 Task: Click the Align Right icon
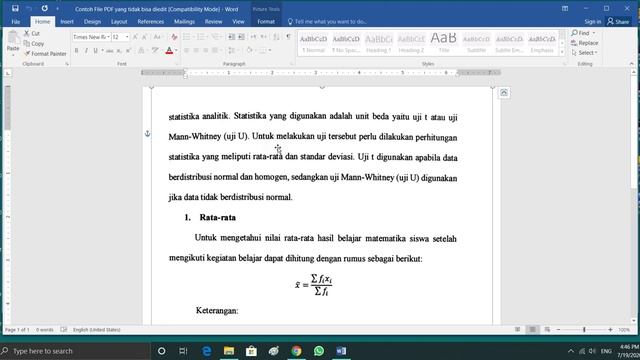(206, 51)
